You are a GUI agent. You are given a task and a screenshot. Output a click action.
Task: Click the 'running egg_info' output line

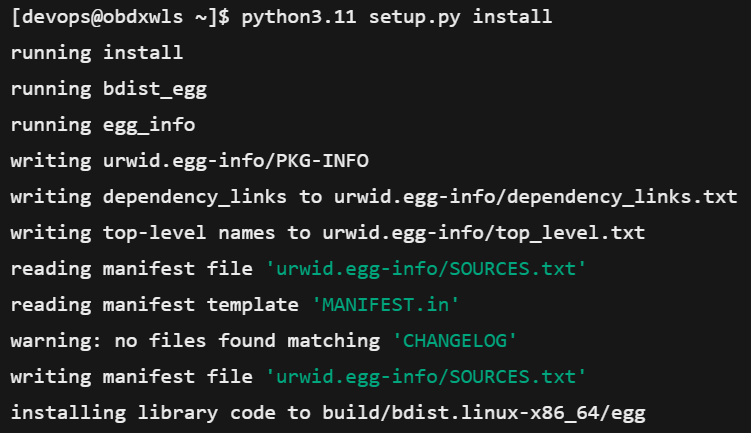103,125
